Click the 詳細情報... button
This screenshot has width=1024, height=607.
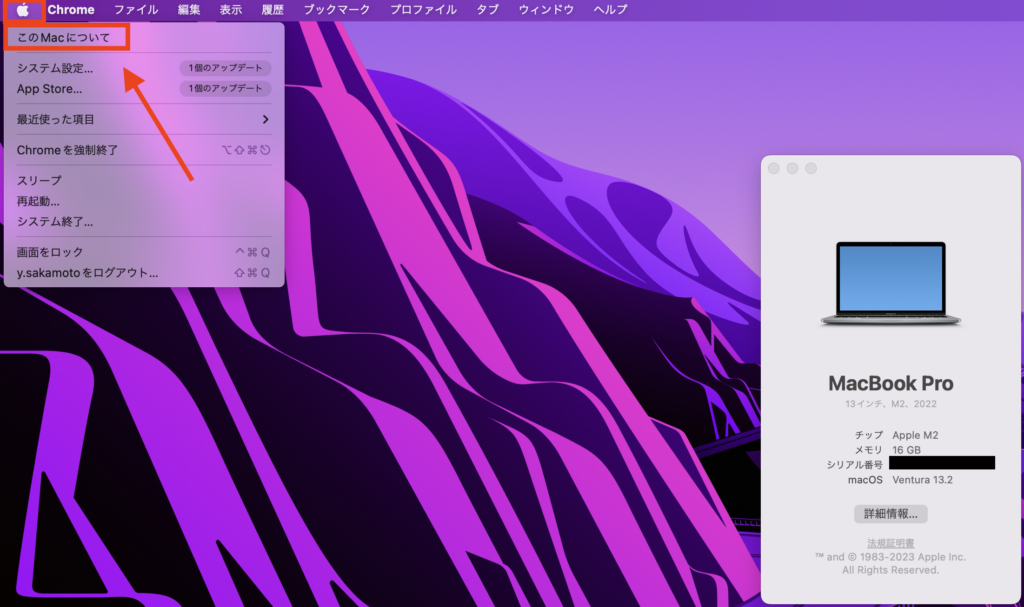coord(890,514)
